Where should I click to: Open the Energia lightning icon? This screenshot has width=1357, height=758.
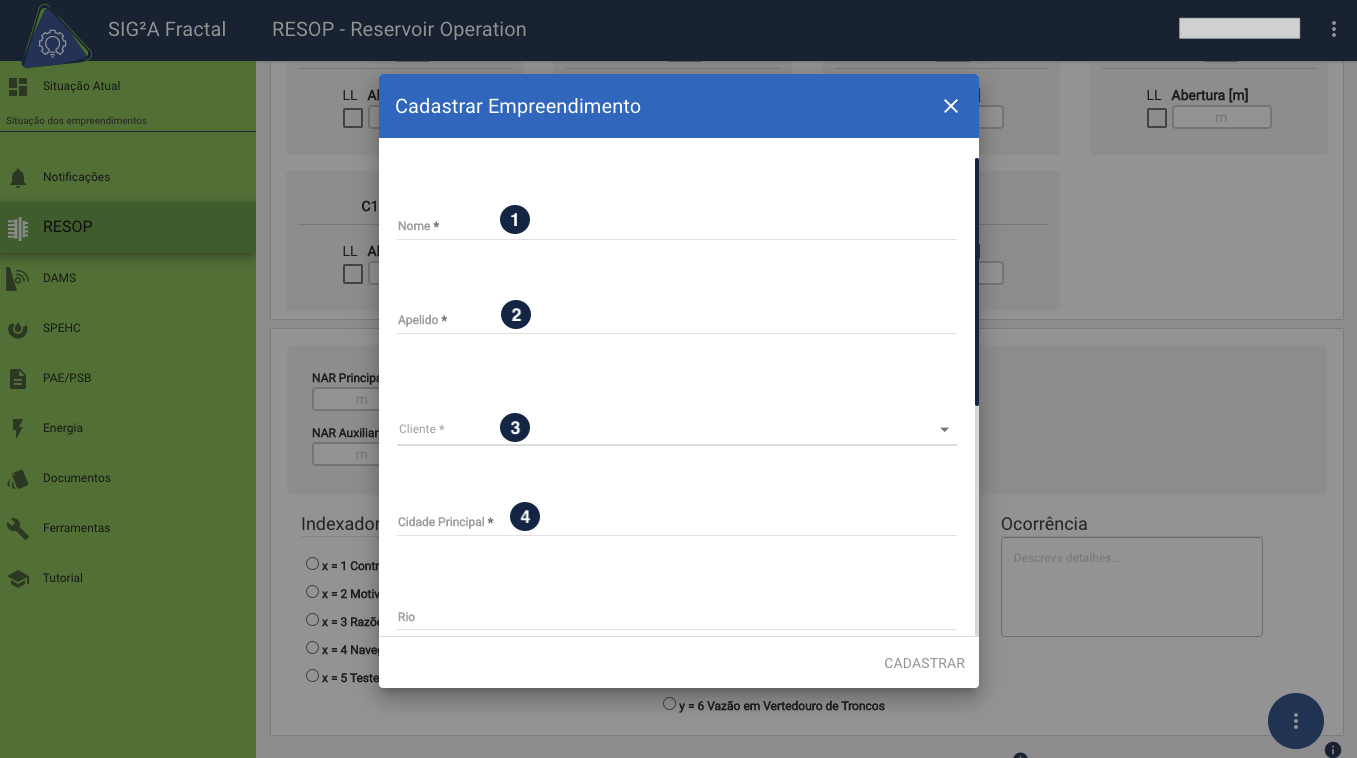coord(18,428)
